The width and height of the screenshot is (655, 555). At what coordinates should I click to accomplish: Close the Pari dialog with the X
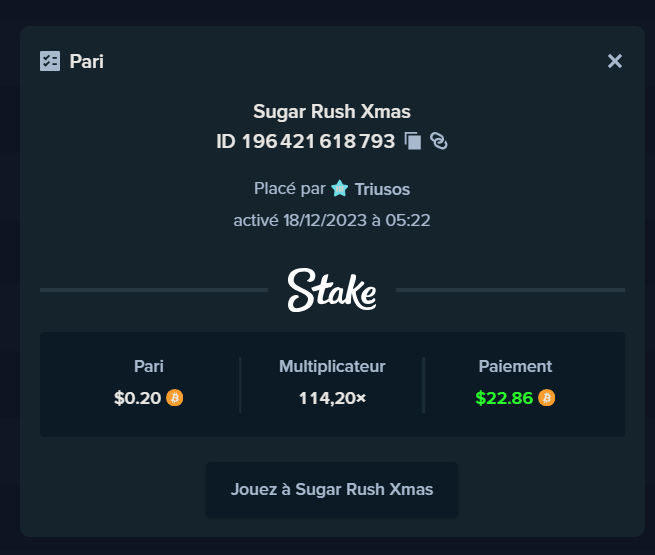point(615,61)
